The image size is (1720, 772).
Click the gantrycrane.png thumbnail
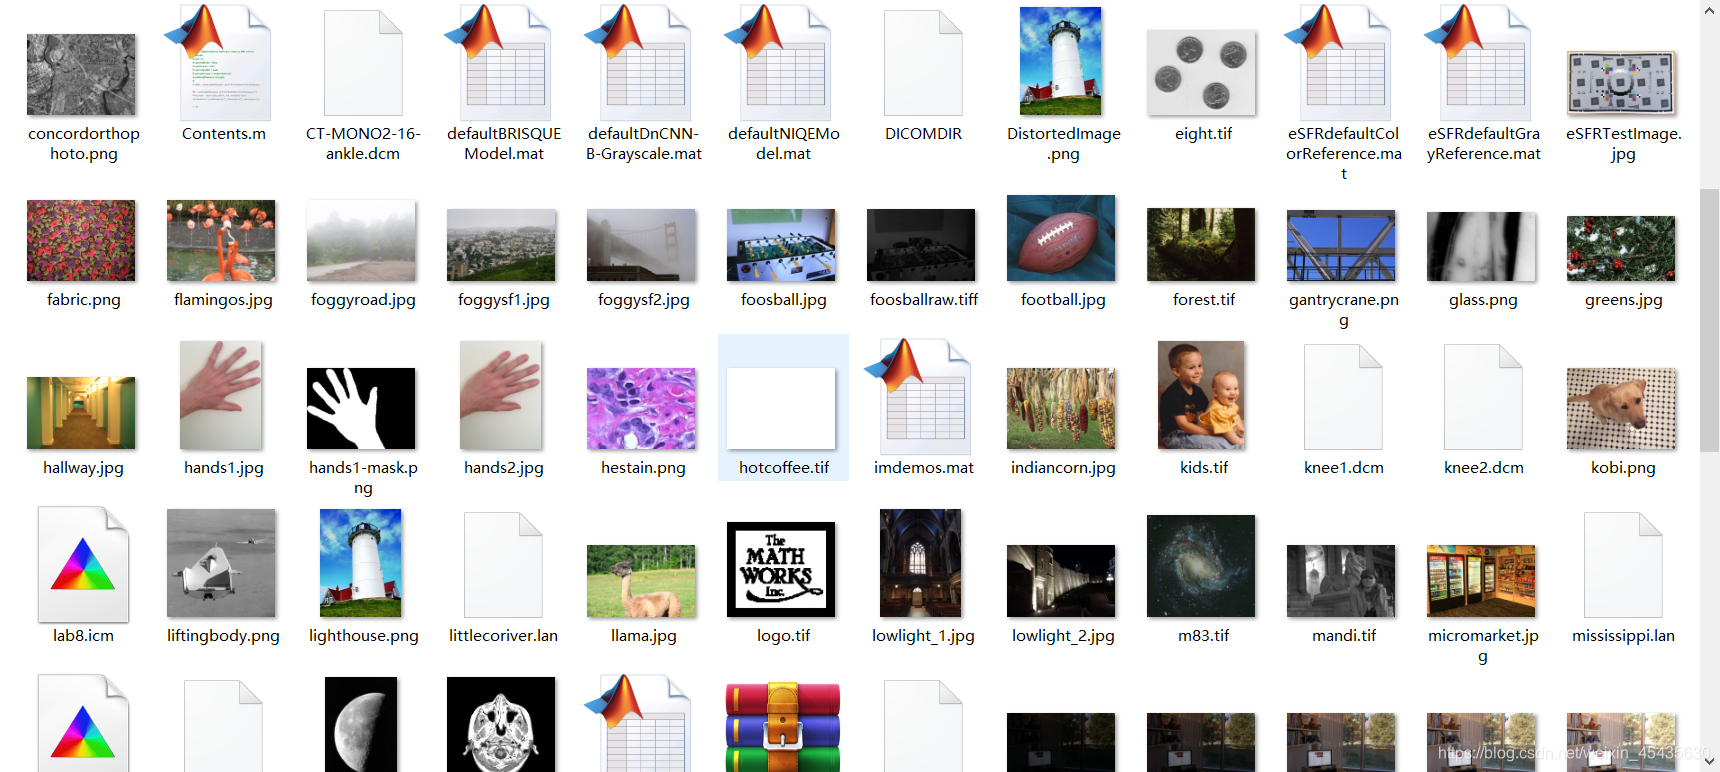pos(1341,246)
